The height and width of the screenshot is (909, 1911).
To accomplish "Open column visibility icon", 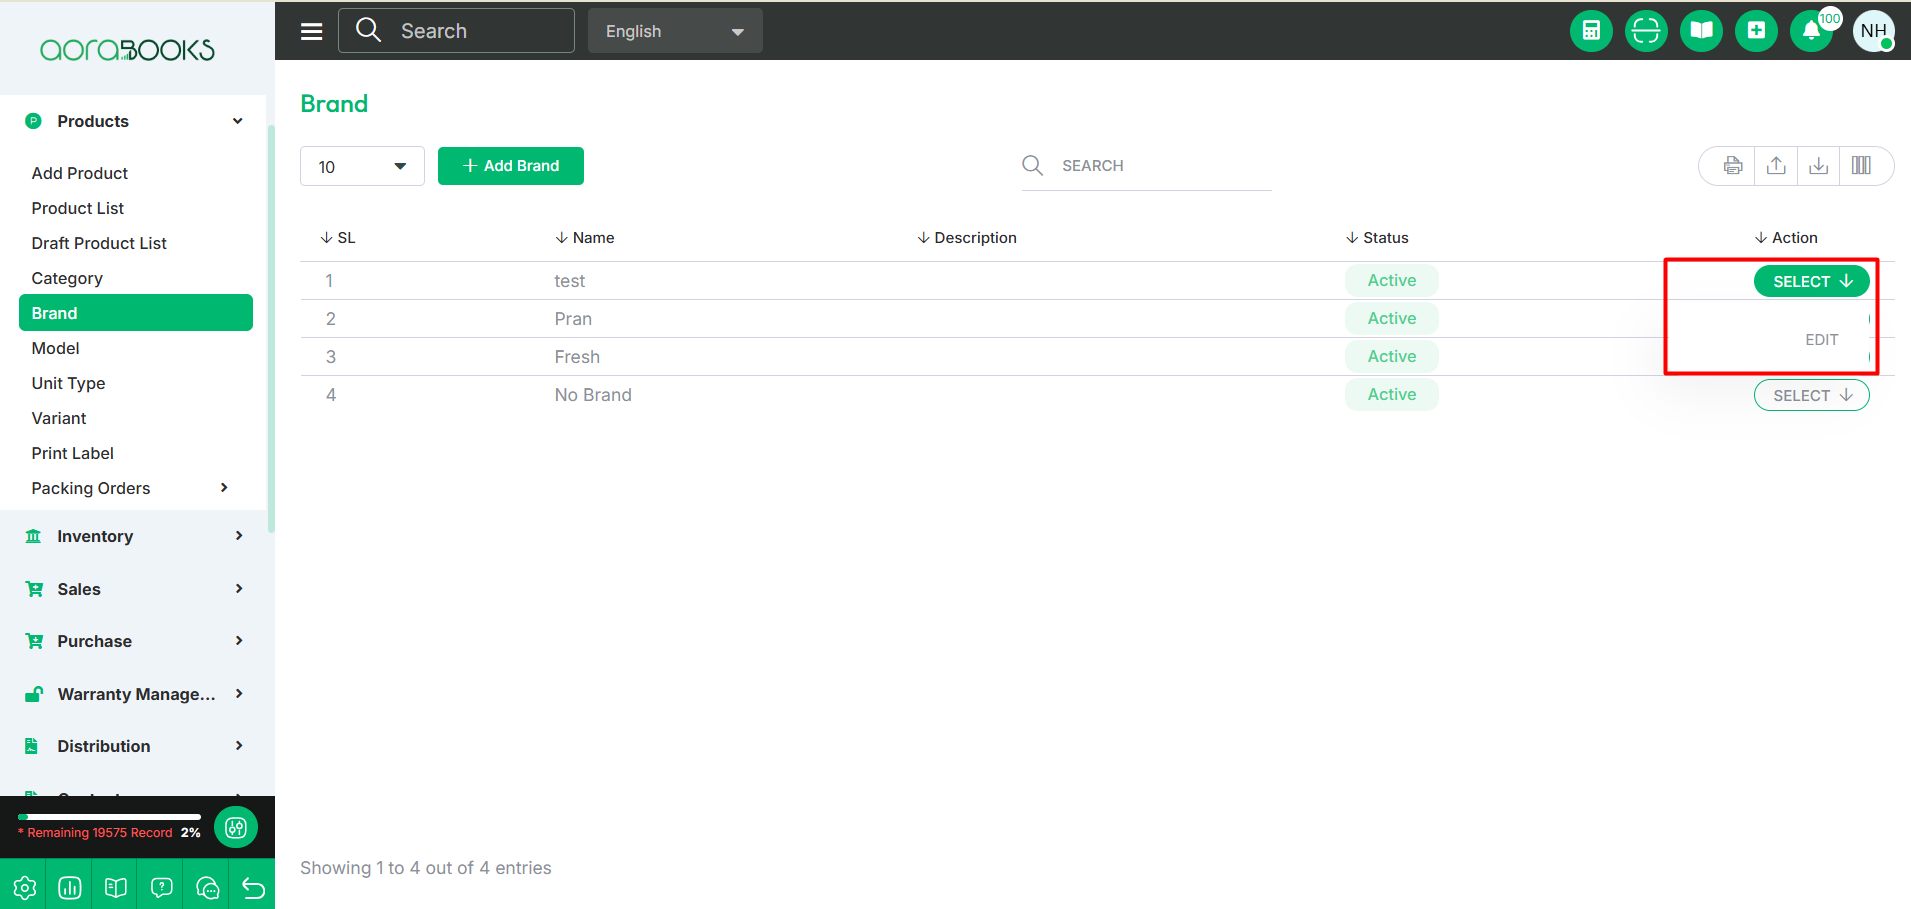I will (x=1861, y=166).
